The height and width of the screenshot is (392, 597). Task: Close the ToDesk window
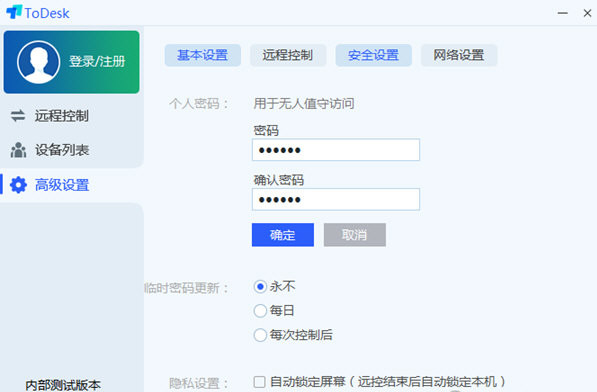click(x=587, y=13)
